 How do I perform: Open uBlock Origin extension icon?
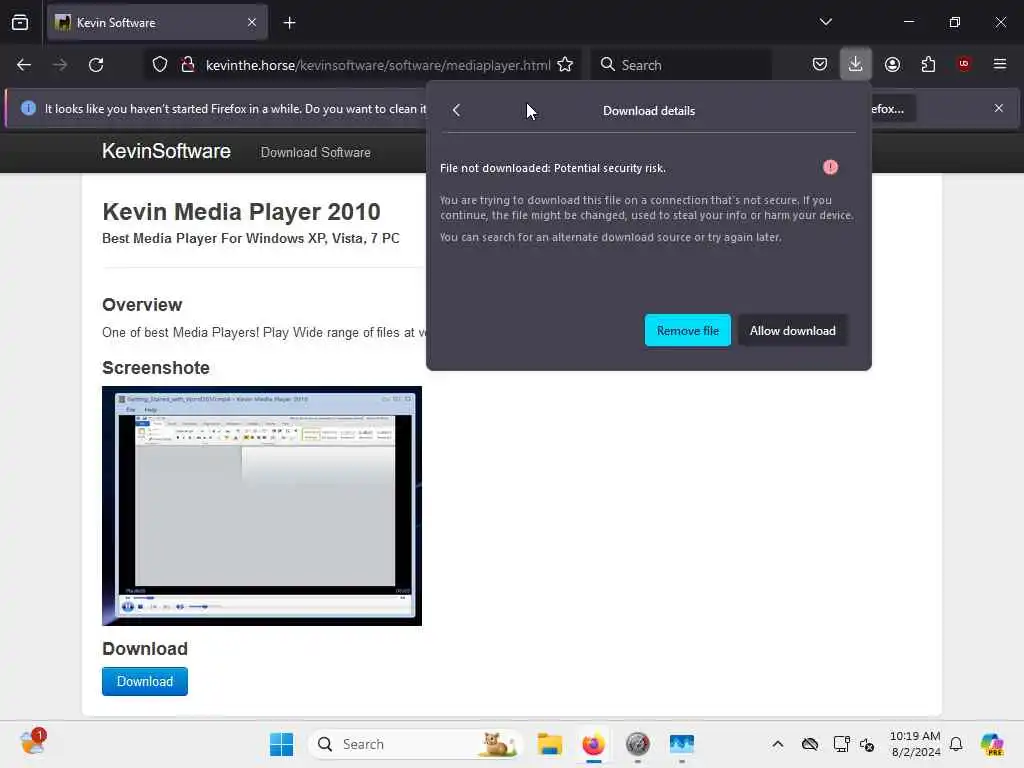coord(964,64)
